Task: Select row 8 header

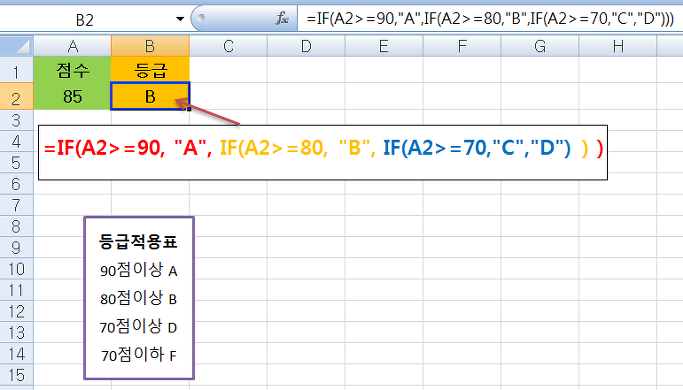Action: (x=17, y=226)
